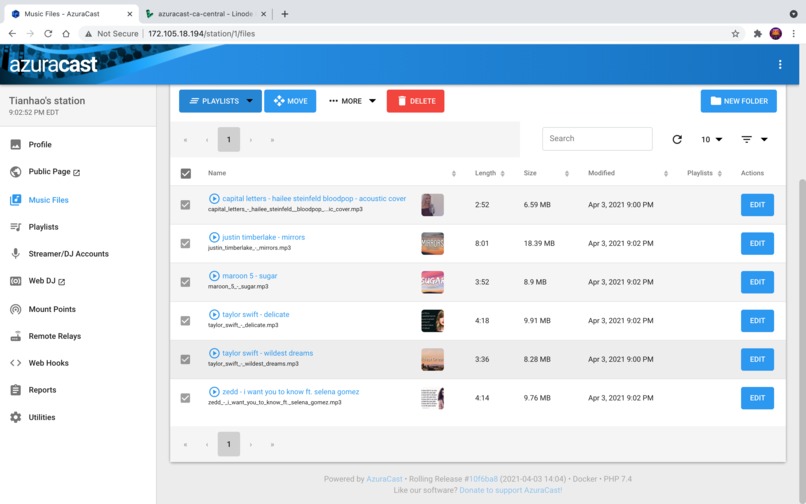Play maroon 5 - sugar track

[x=214, y=276]
